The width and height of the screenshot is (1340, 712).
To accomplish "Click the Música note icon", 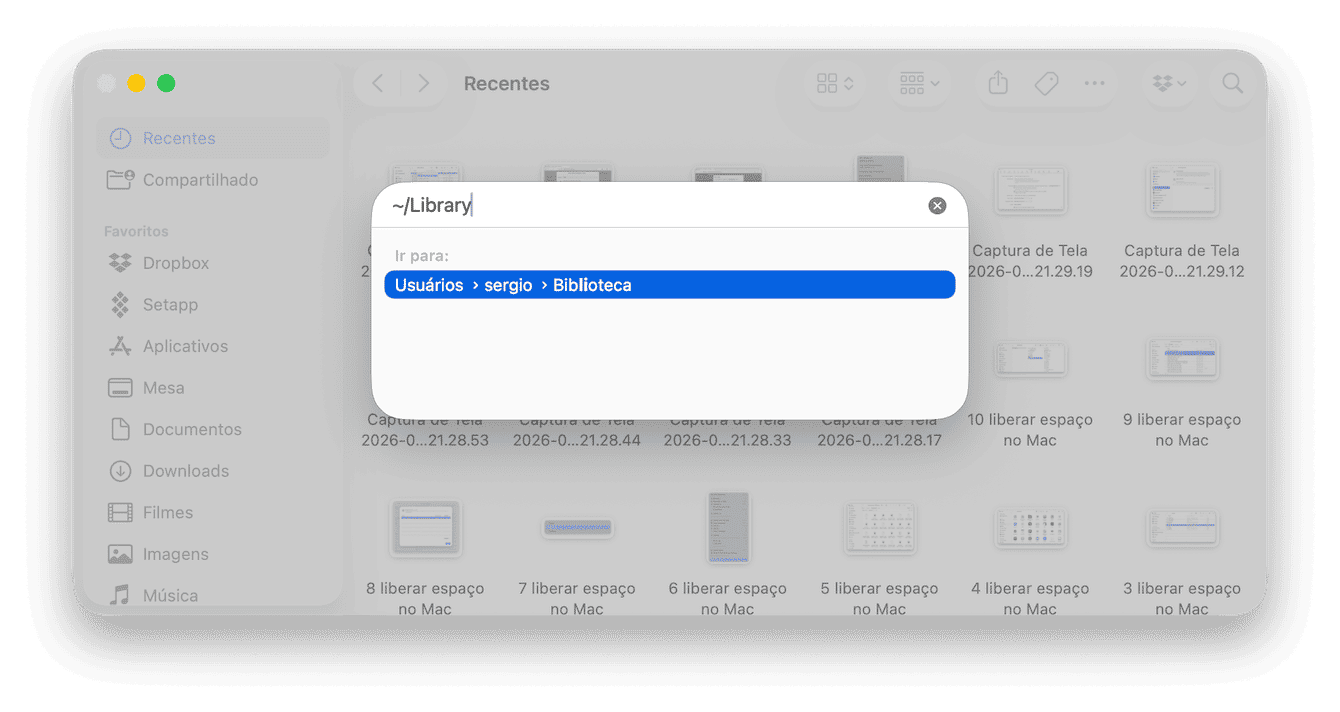I will [x=120, y=596].
